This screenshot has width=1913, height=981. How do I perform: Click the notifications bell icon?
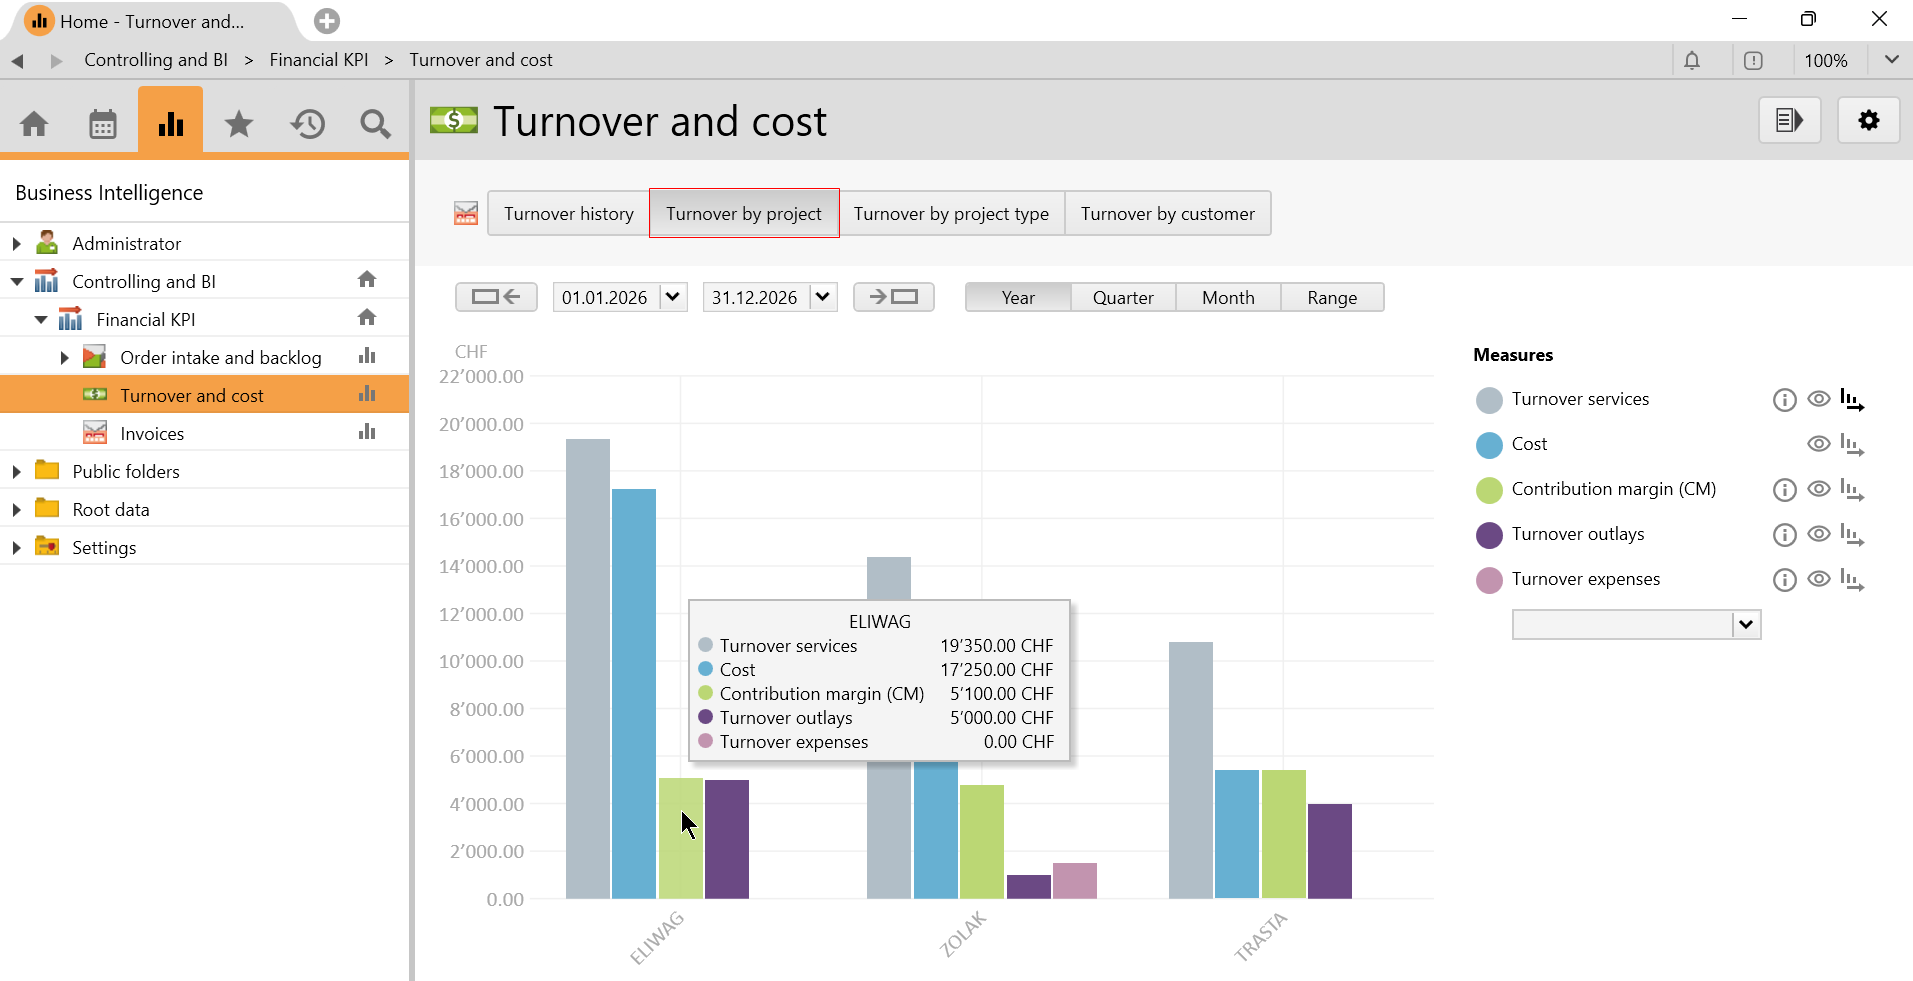pos(1692,60)
